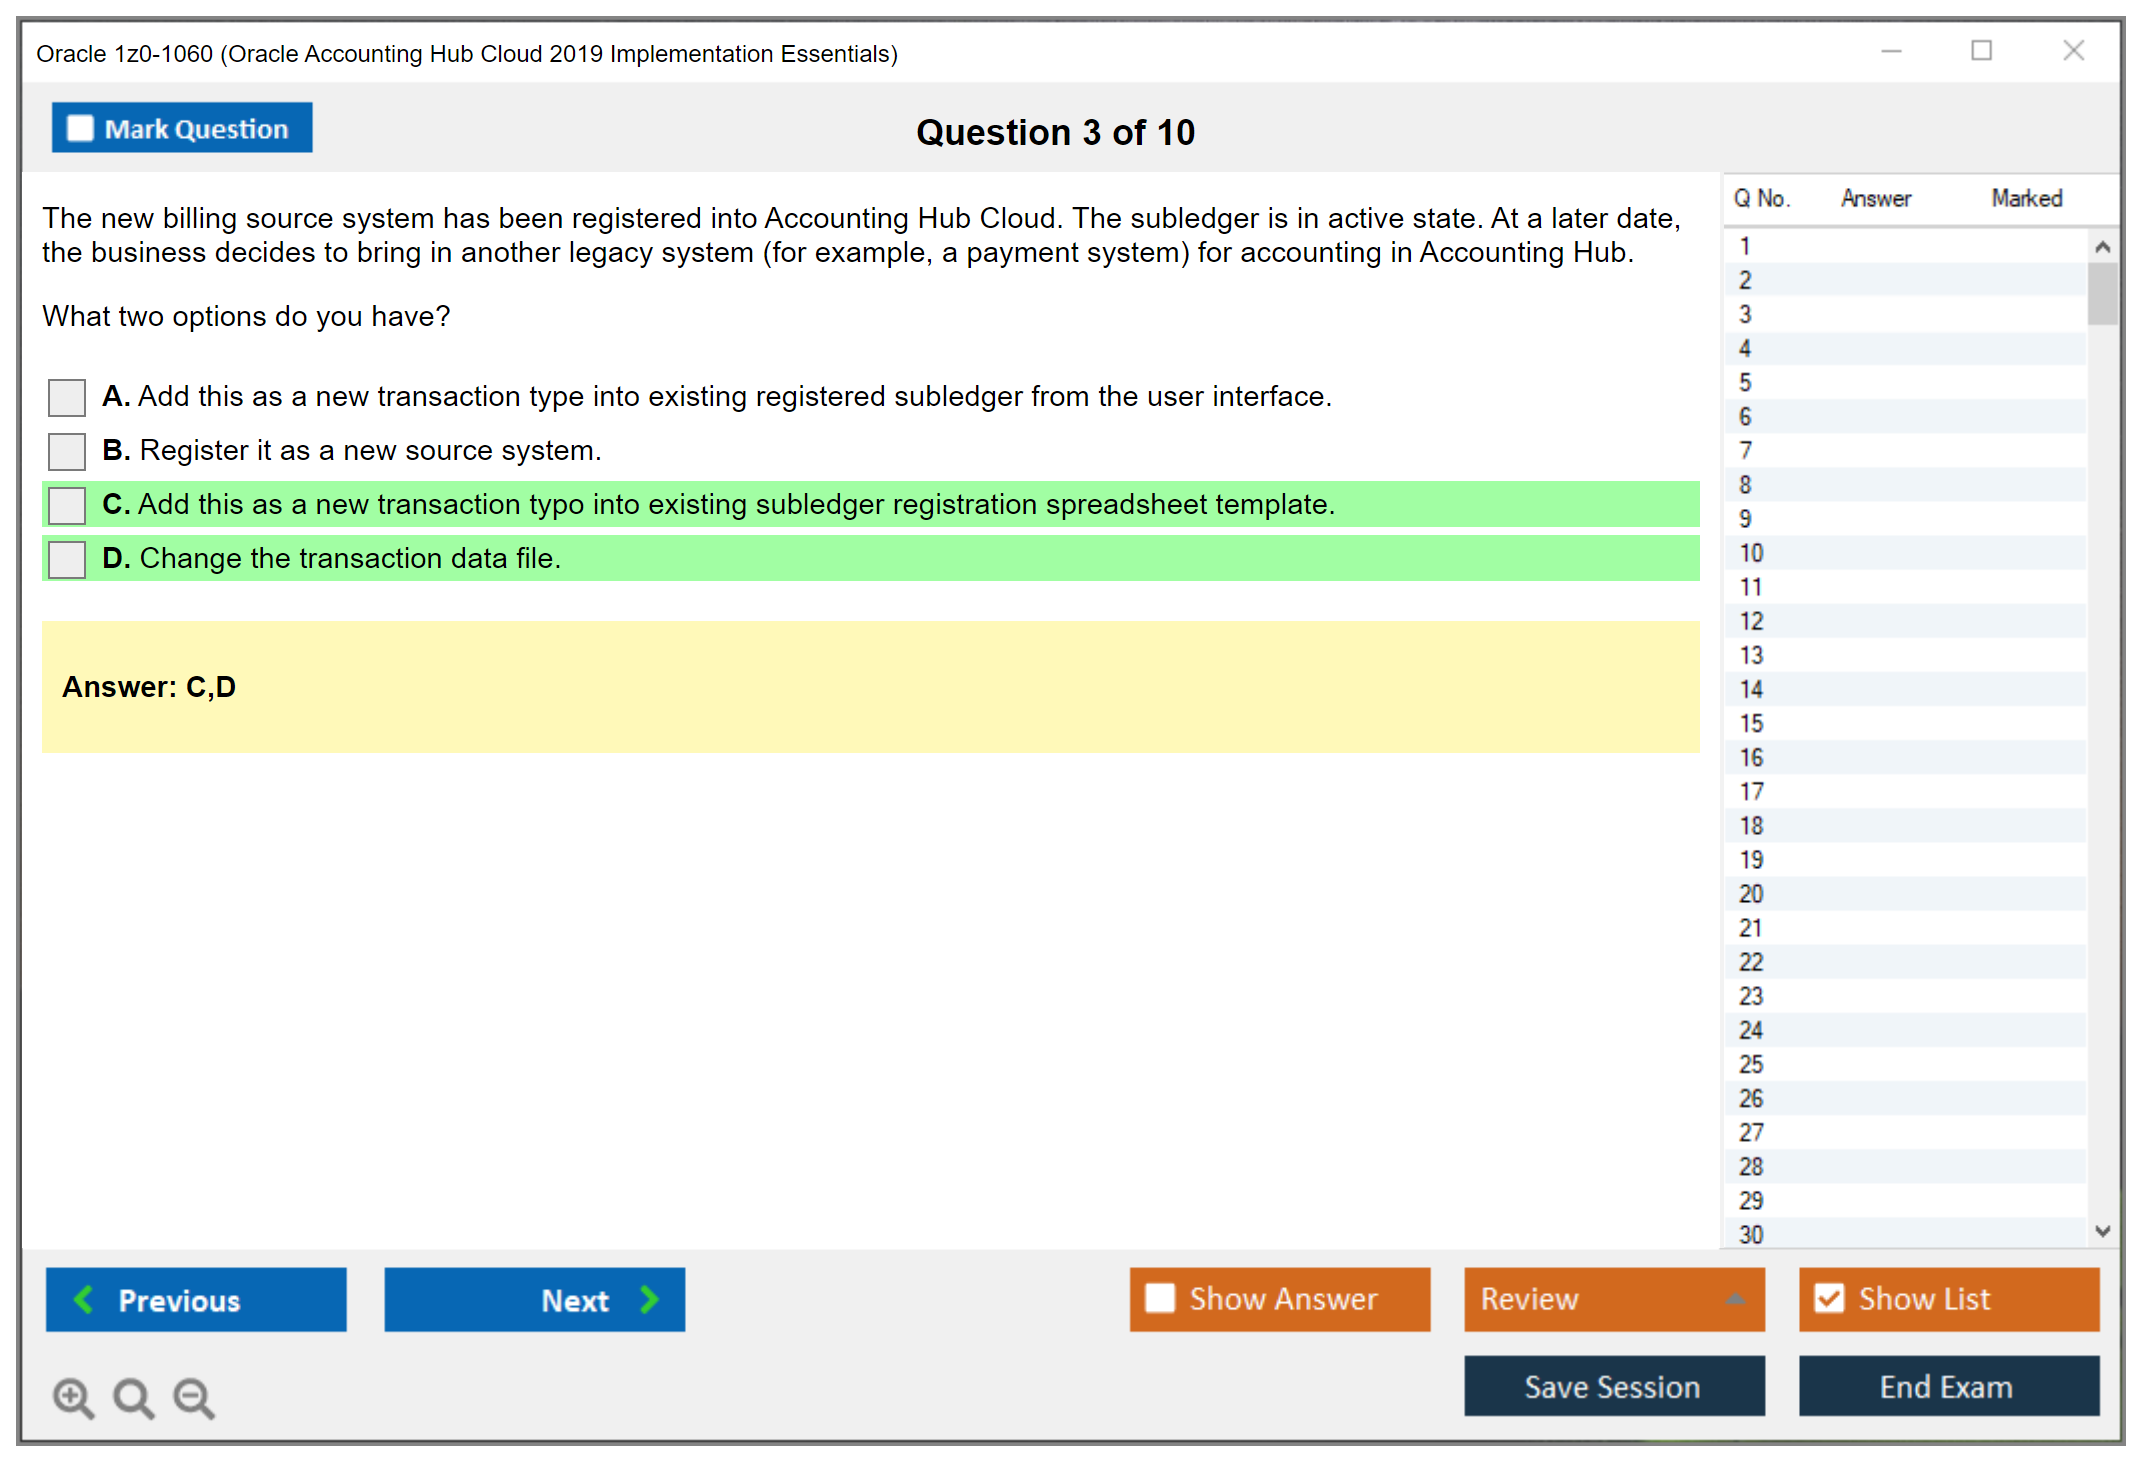
Task: Click the question list scrollbar up arrow
Action: tap(2103, 245)
